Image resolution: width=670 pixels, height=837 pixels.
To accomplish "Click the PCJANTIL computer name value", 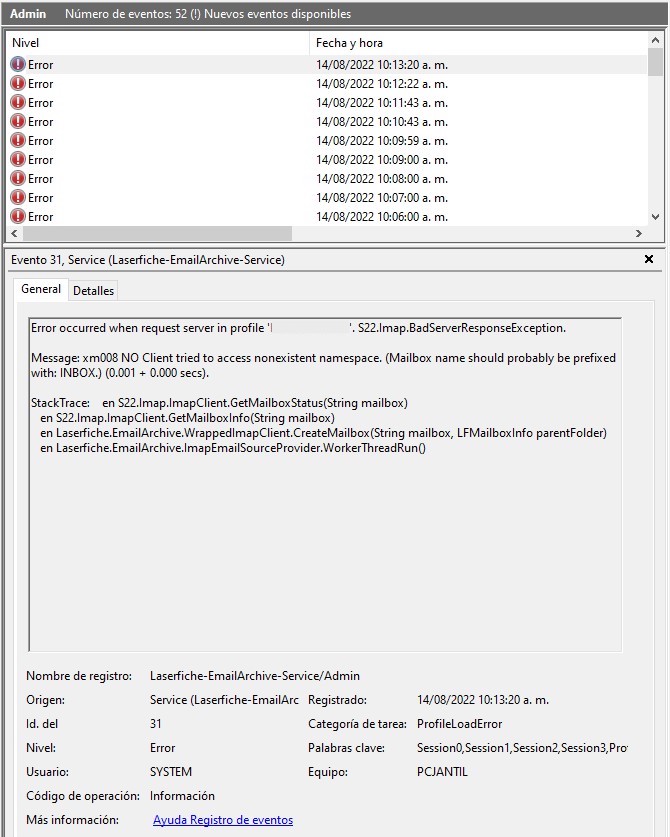I will point(442,772).
